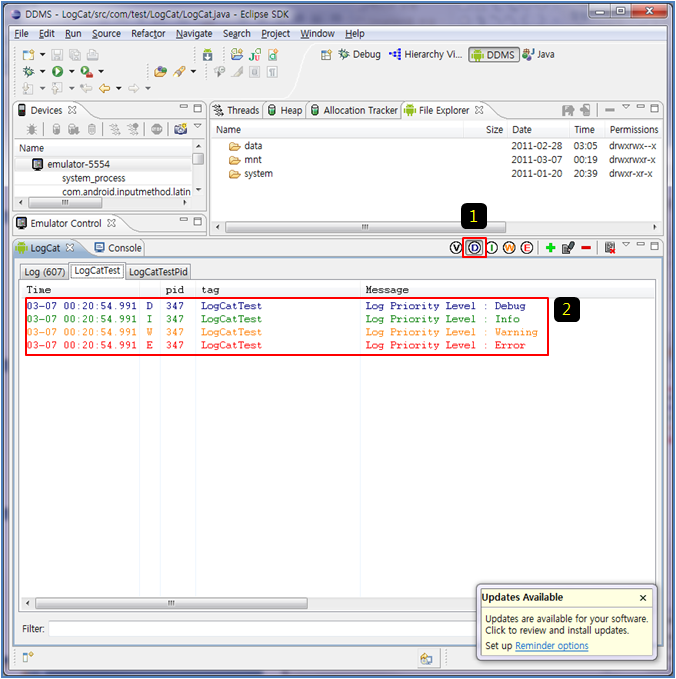Click the File Explorer delete minus icon
The width and height of the screenshot is (676, 679).
point(610,110)
